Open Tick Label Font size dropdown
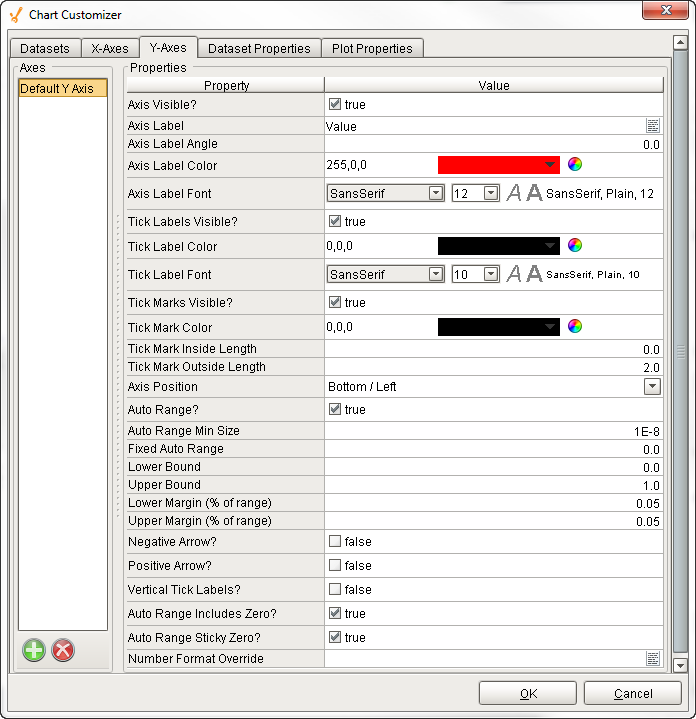This screenshot has height=719, width=696. tap(491, 274)
